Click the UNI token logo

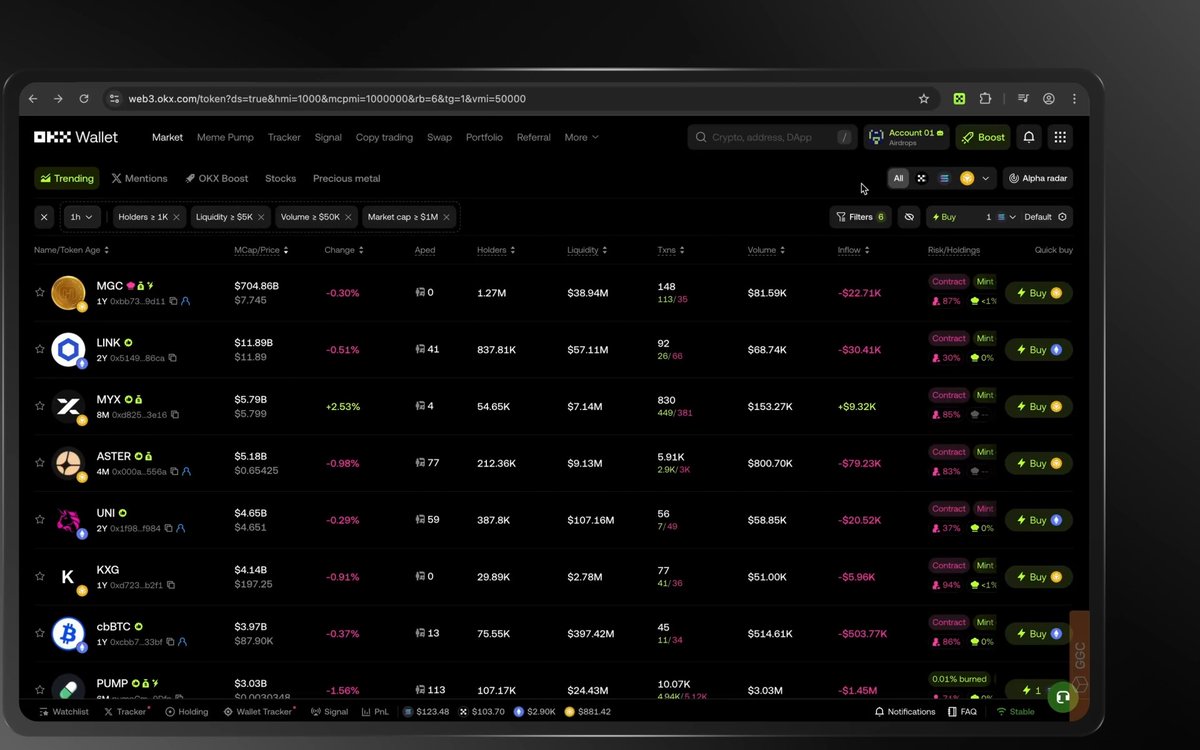[68, 520]
